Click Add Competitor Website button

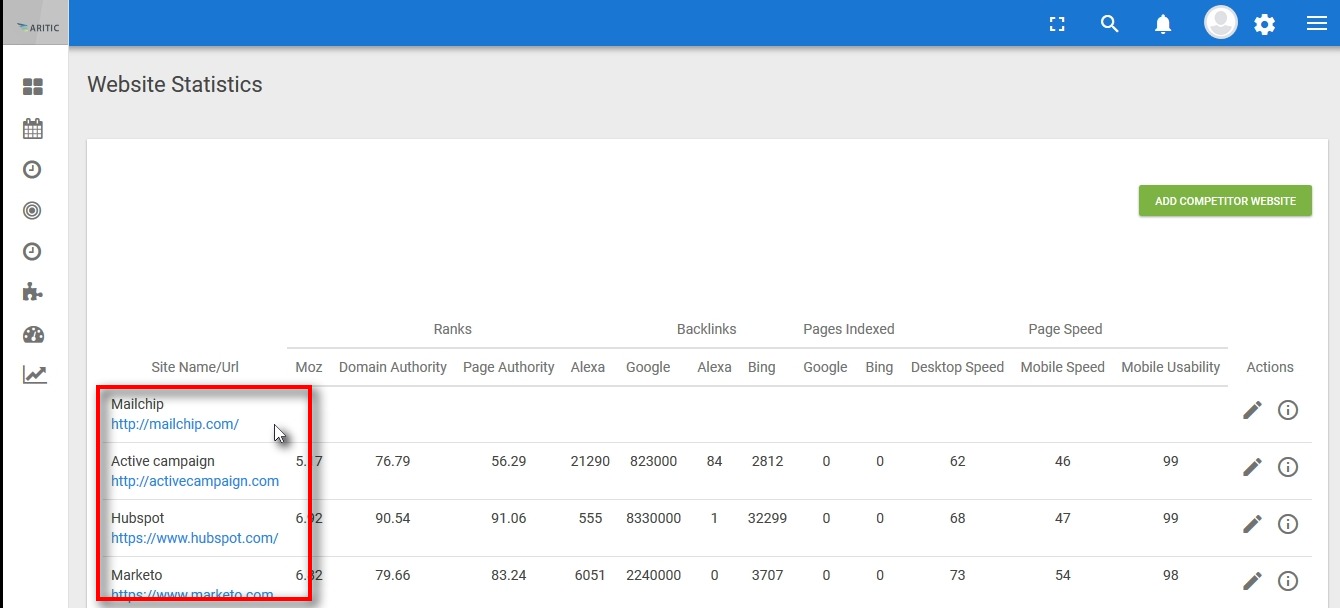(x=1225, y=201)
